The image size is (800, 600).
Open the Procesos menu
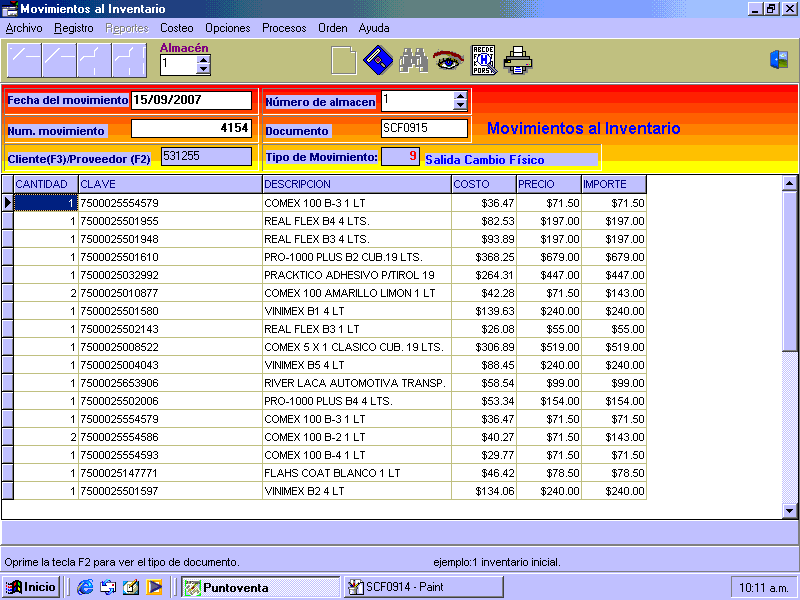284,28
